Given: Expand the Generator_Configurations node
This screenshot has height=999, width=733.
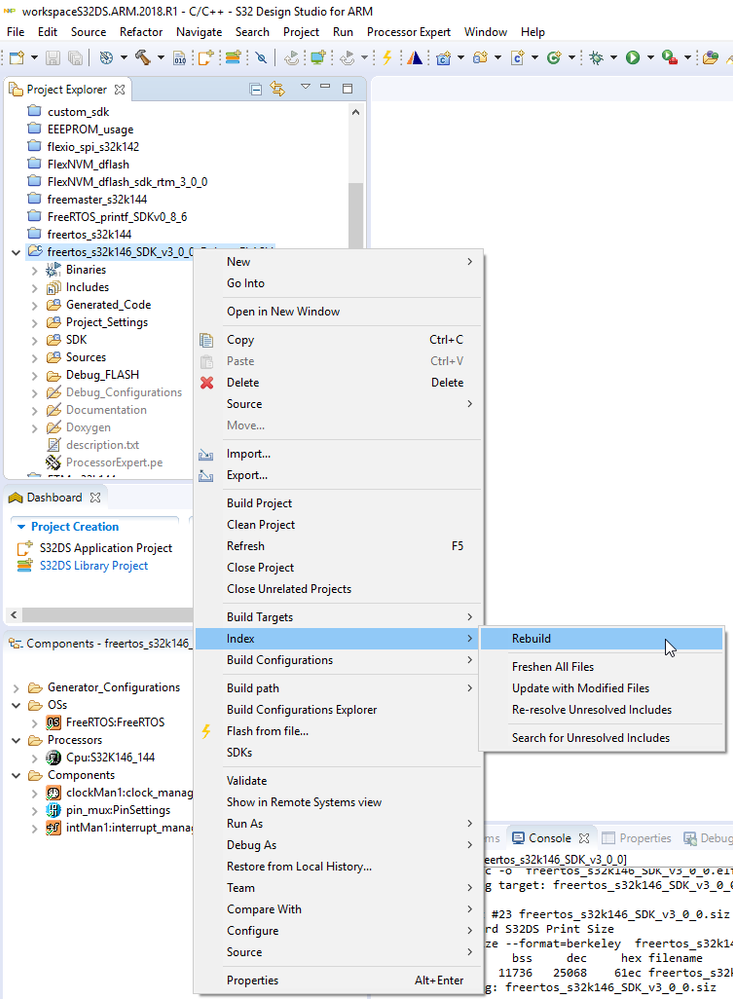Looking at the screenshot, I should (16, 688).
